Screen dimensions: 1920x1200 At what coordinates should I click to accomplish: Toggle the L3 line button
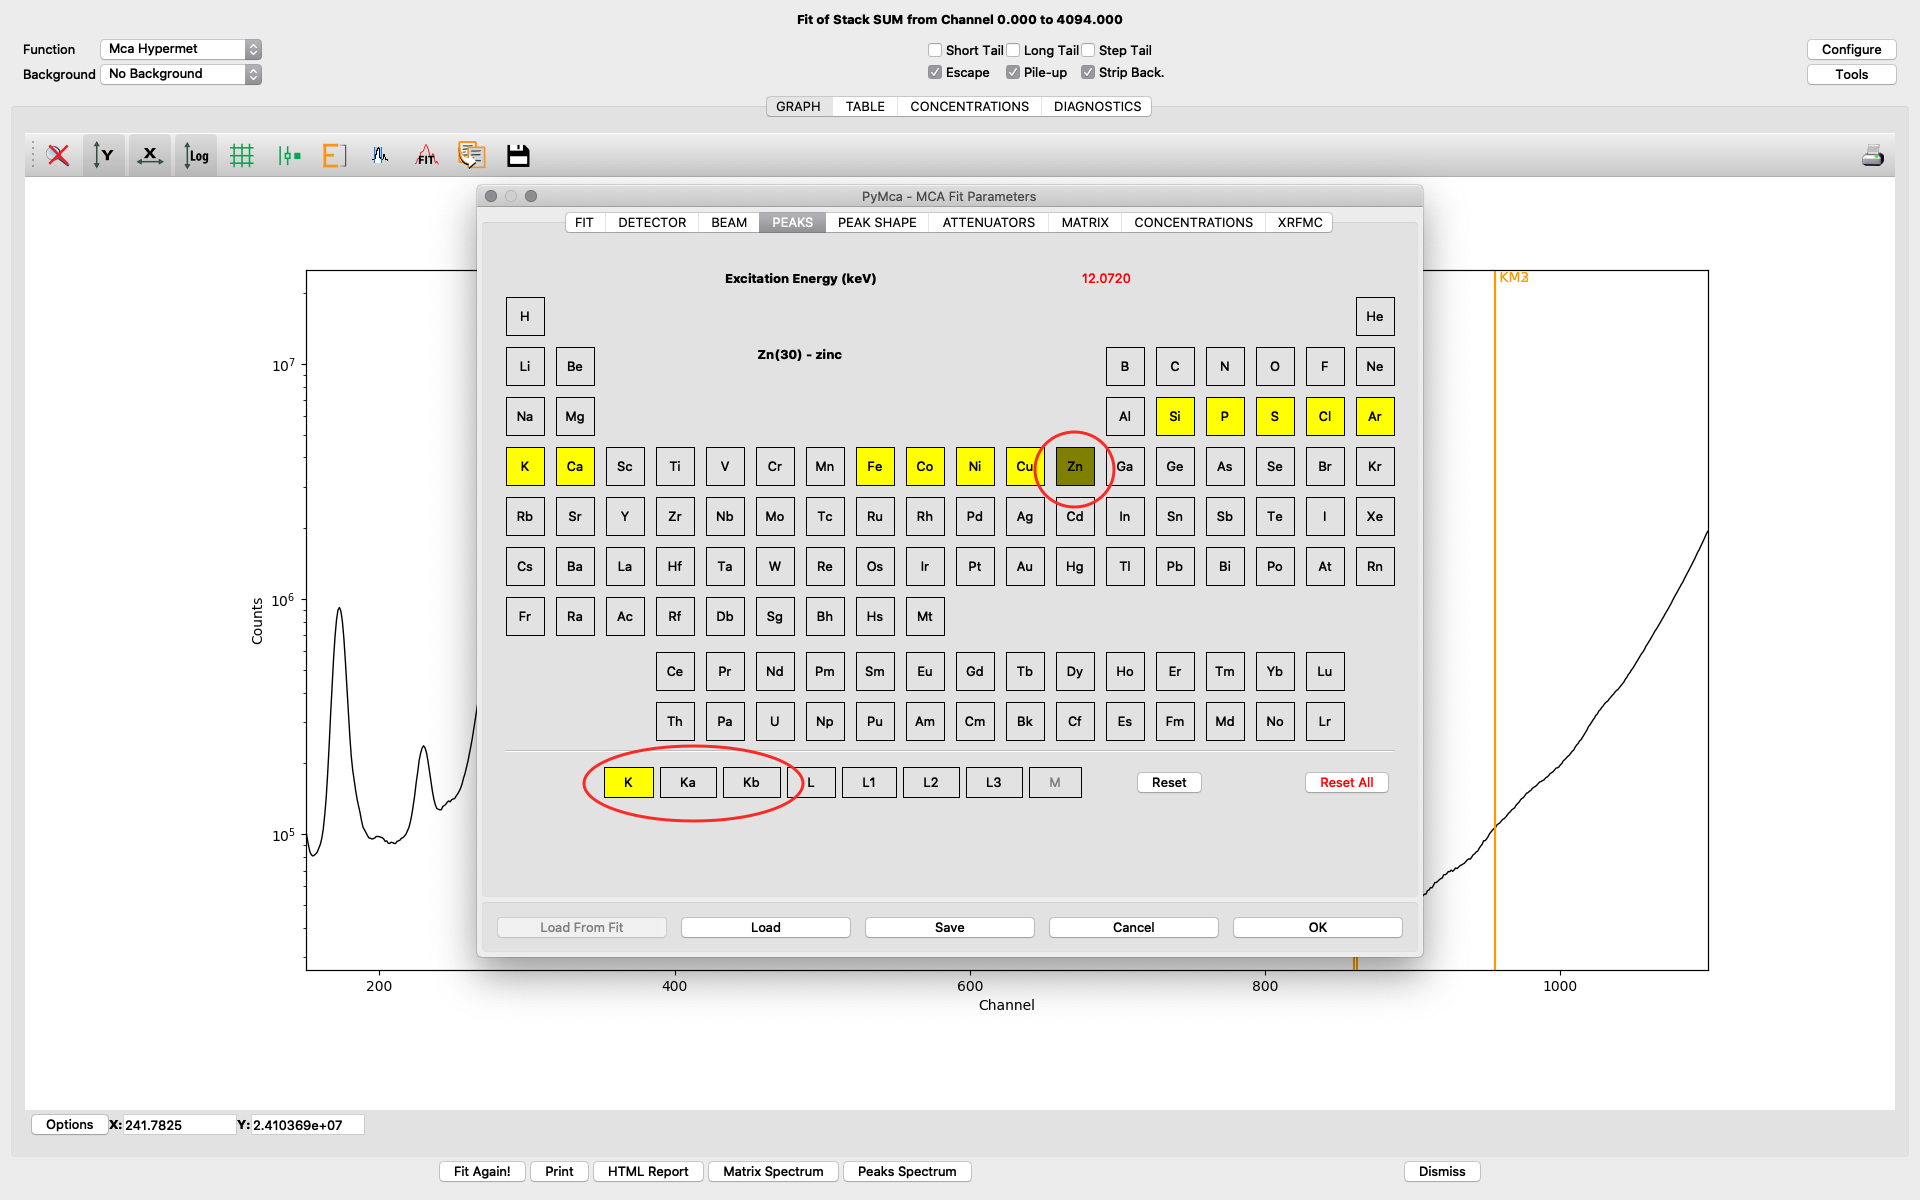[x=993, y=782]
